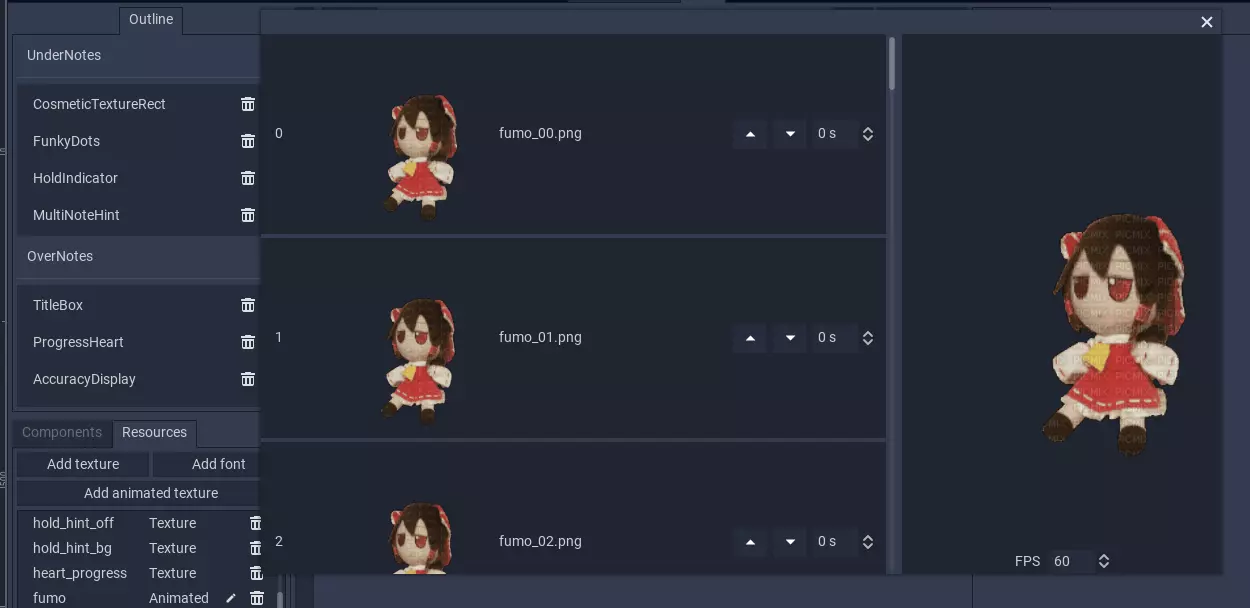Delete the CosmeticTextureRect component

(x=248, y=104)
